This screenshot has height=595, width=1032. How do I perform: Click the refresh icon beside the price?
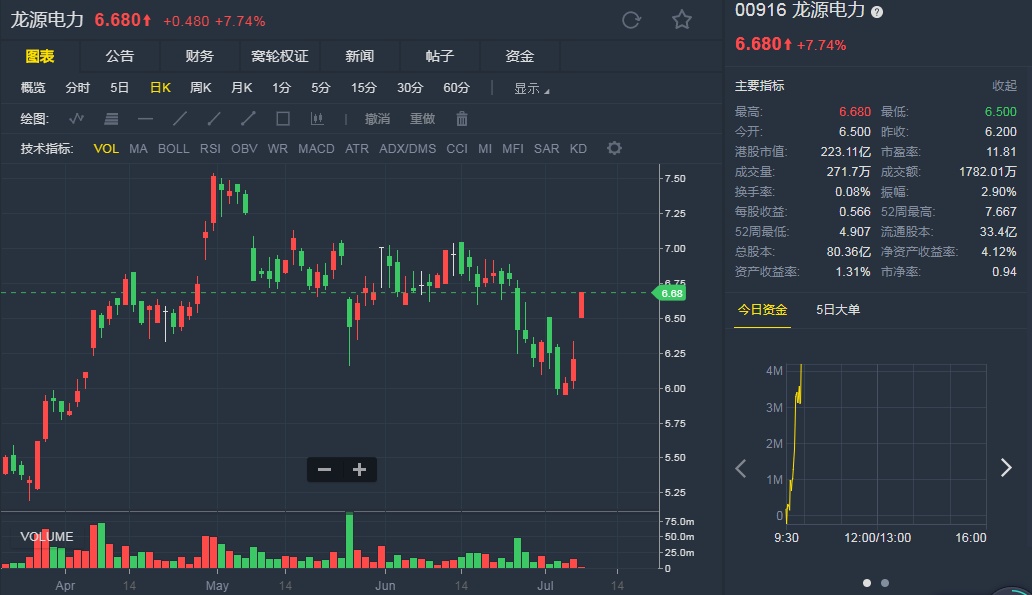pos(631,20)
